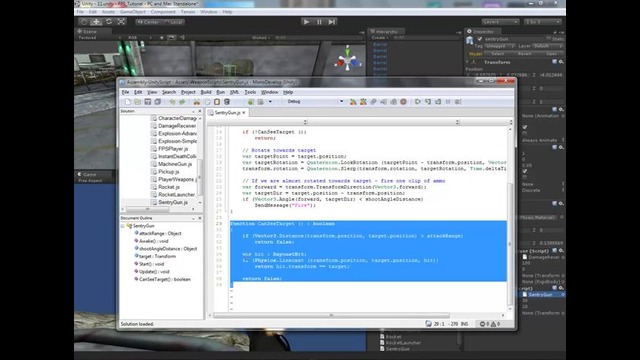This screenshot has height=360, width=640.
Task: Click Unity's Step frame button
Action: tap(332, 22)
